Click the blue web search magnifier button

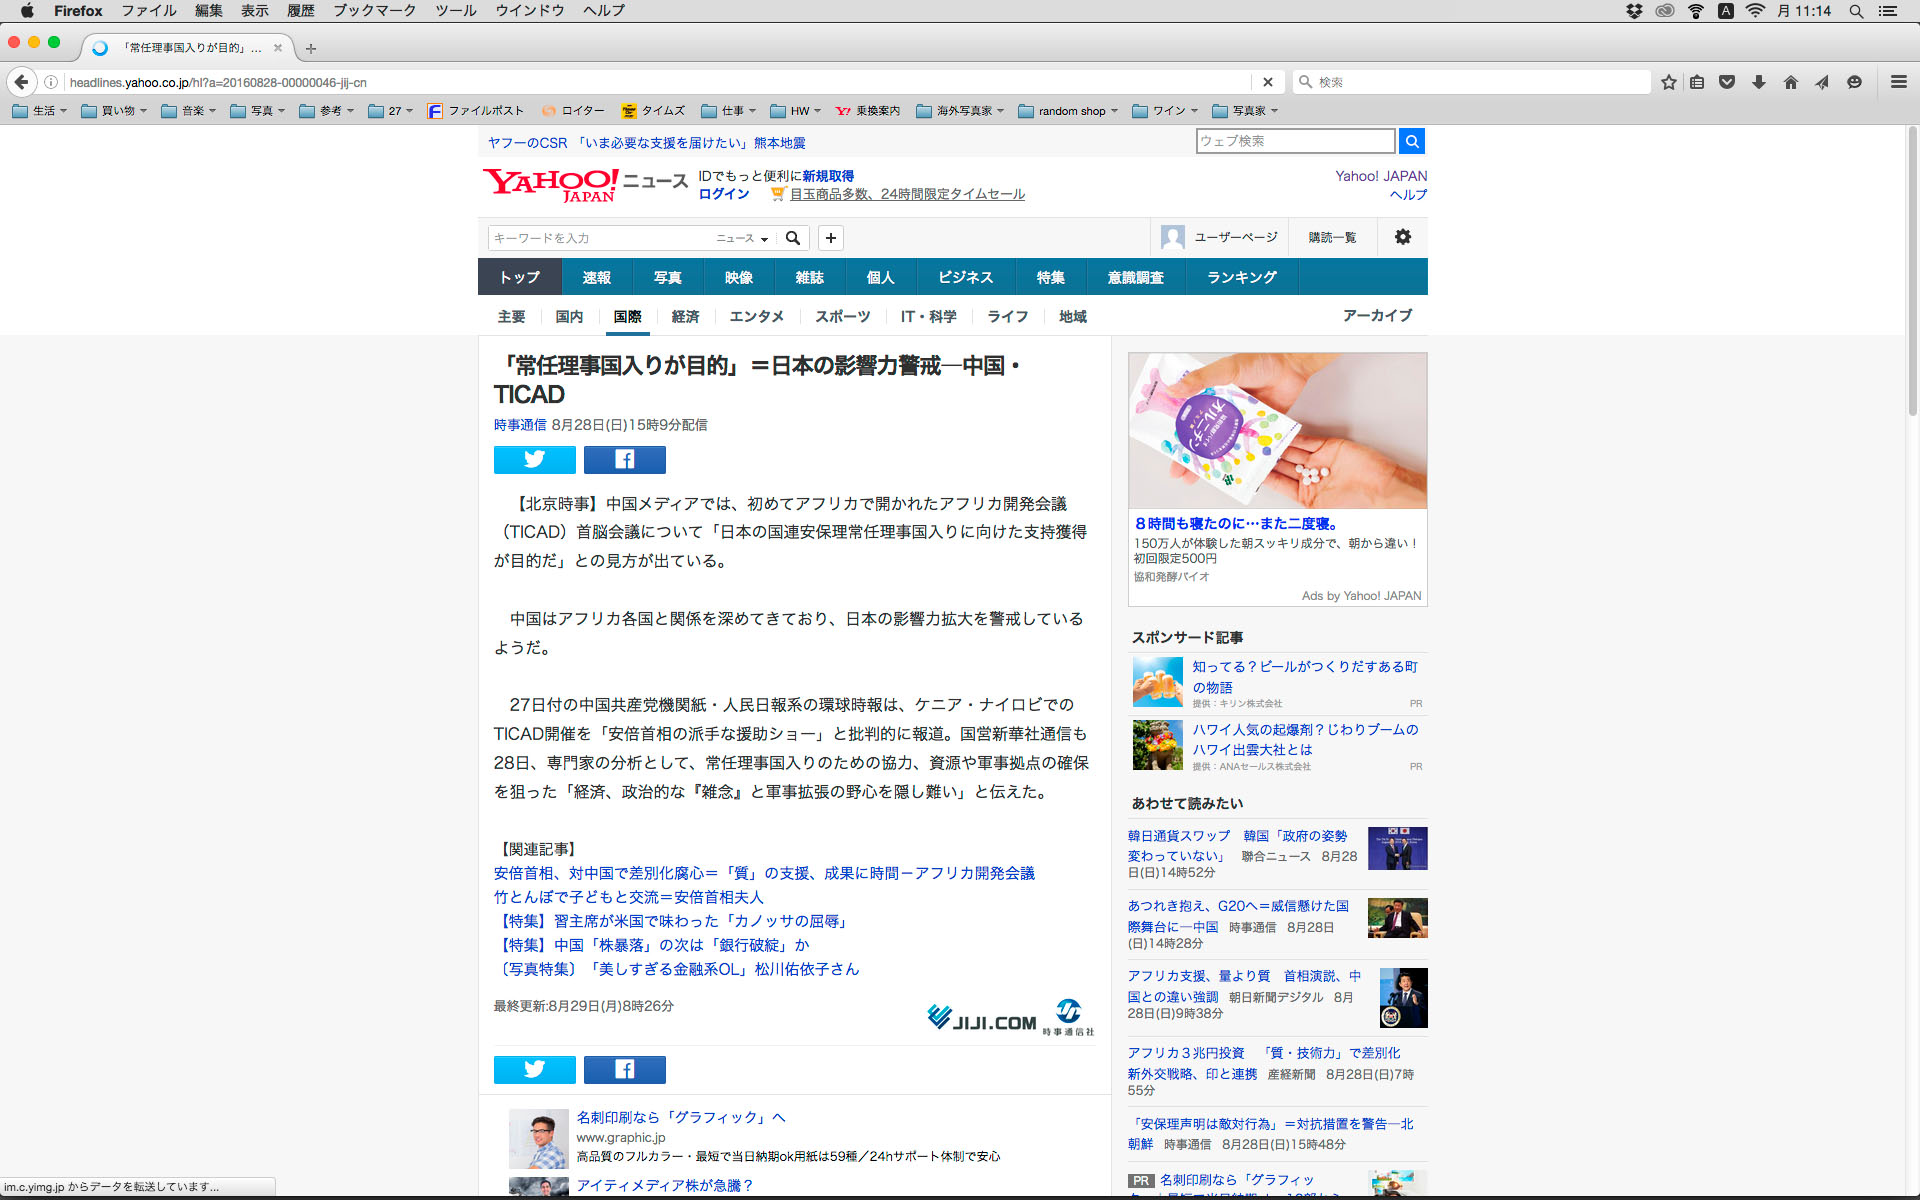[1411, 141]
